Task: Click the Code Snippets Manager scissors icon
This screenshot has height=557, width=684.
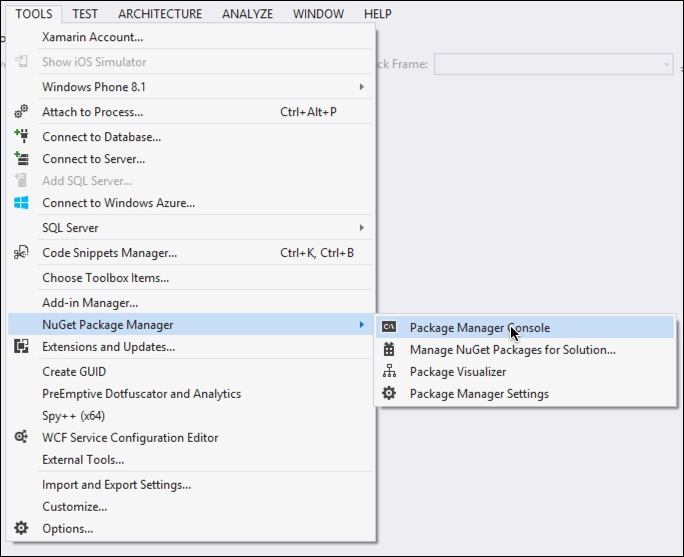Action: [x=21, y=253]
